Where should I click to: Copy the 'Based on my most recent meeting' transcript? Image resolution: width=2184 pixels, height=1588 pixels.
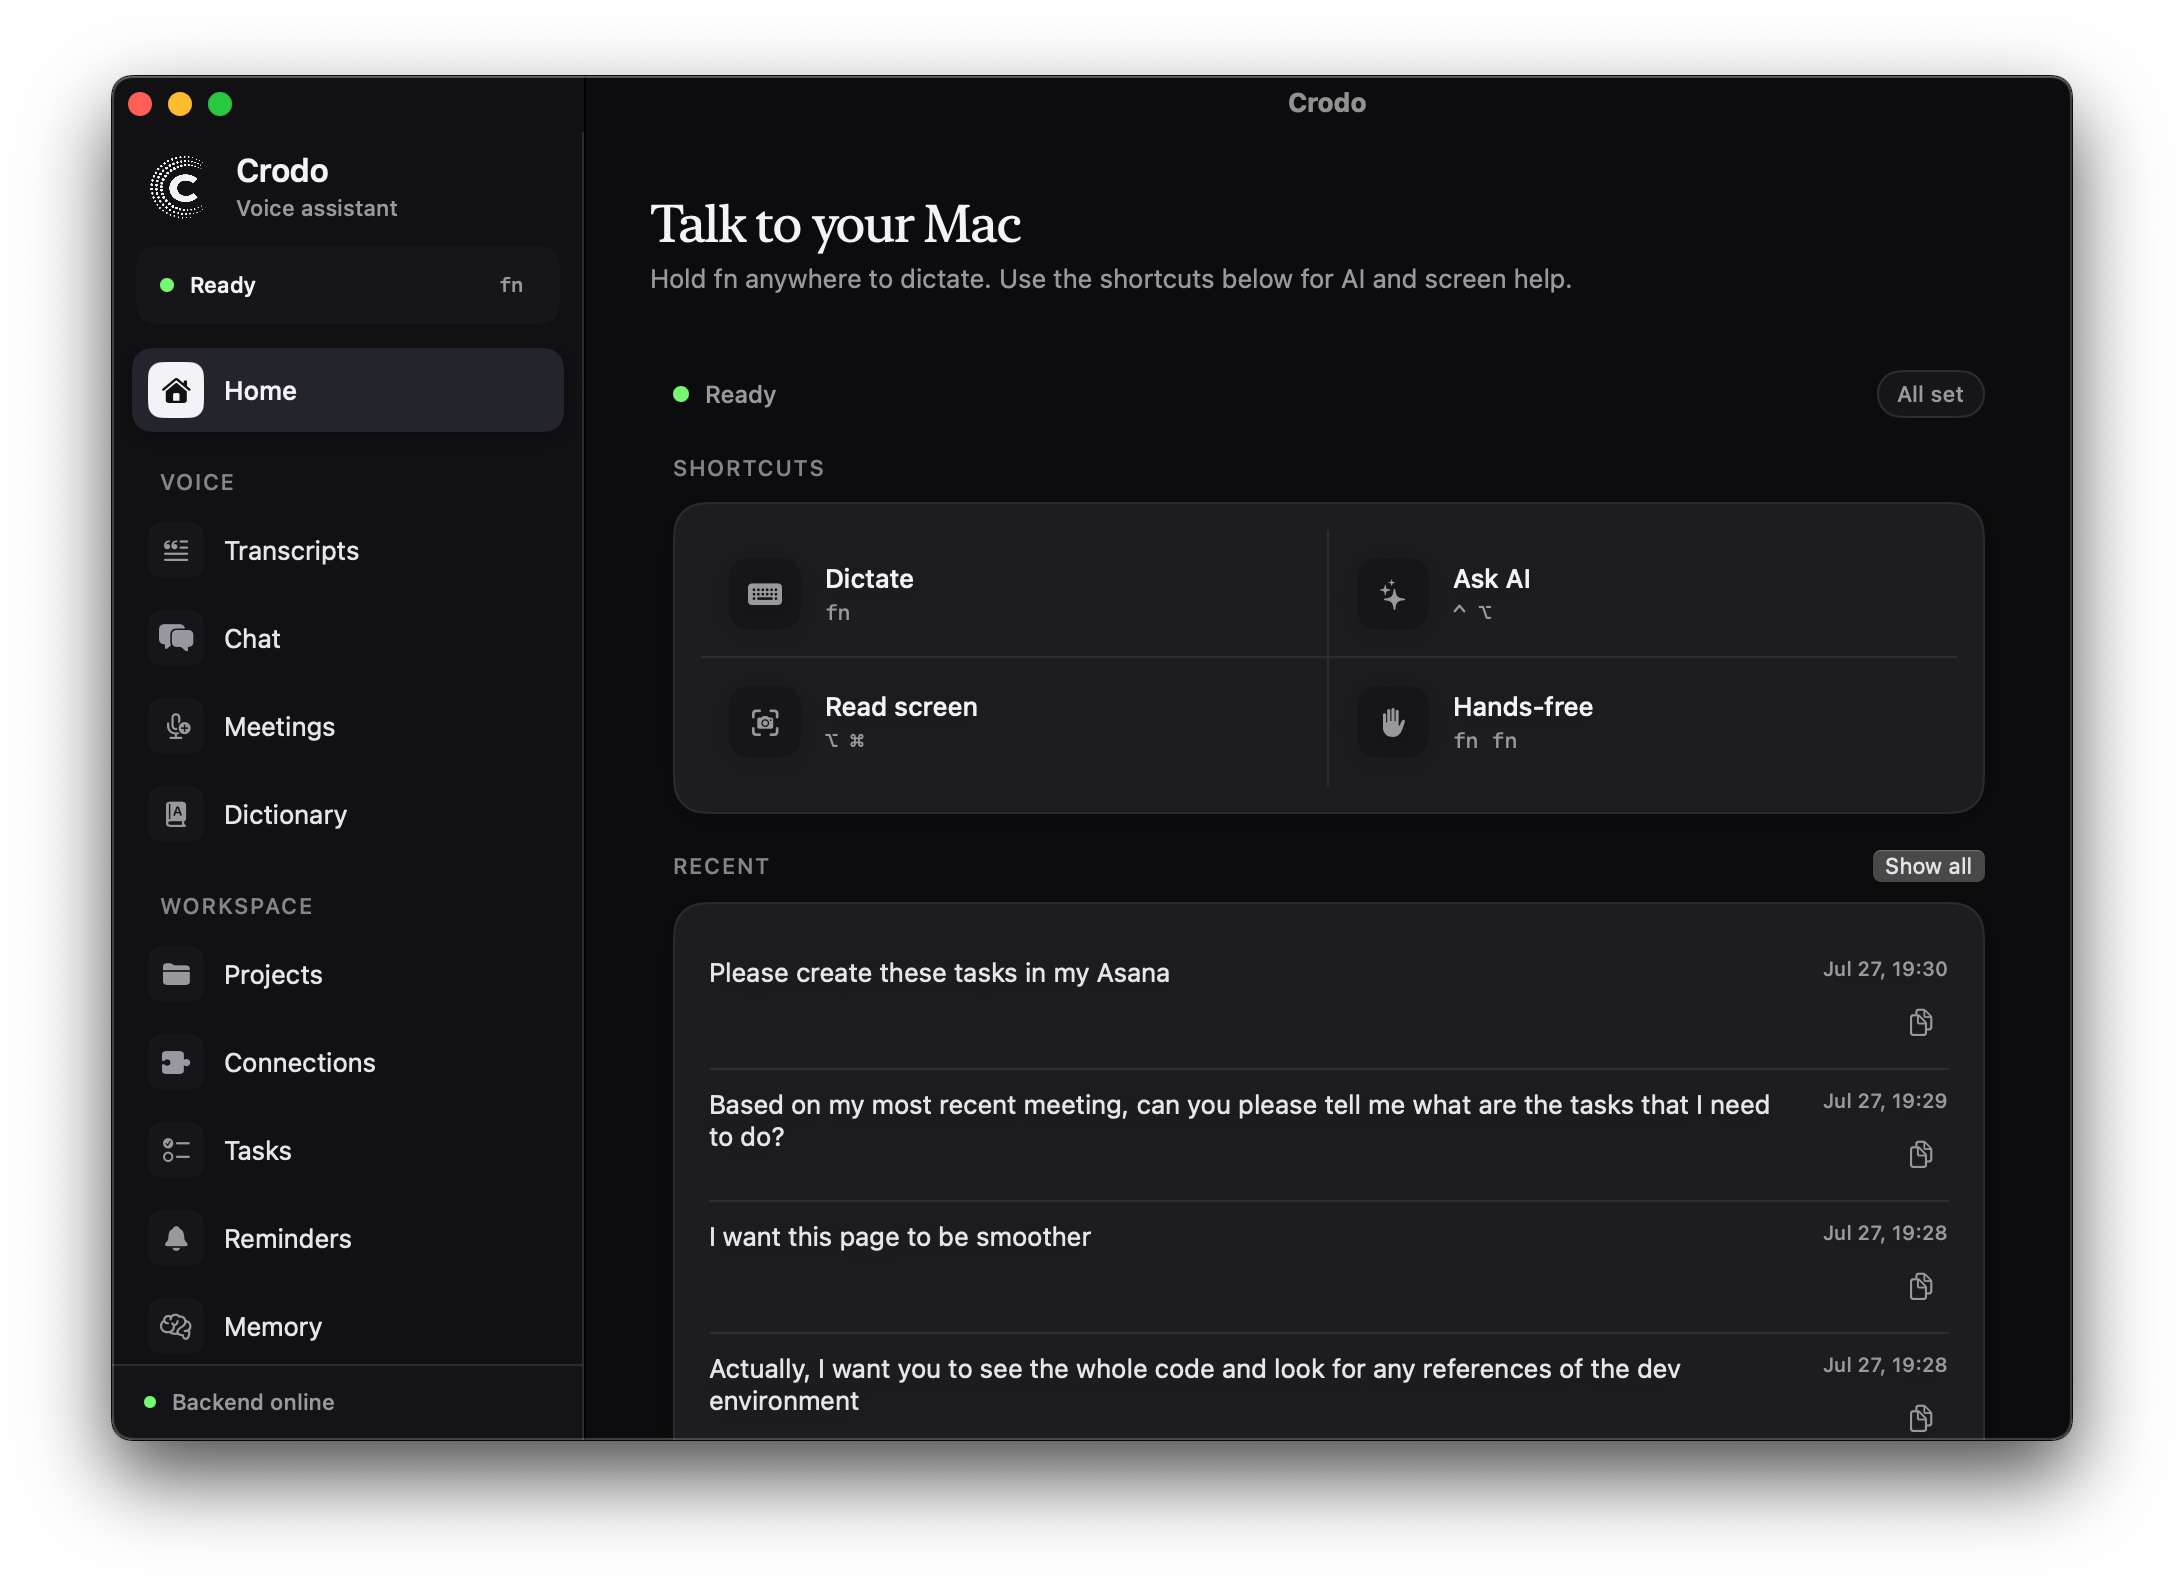point(1921,1154)
